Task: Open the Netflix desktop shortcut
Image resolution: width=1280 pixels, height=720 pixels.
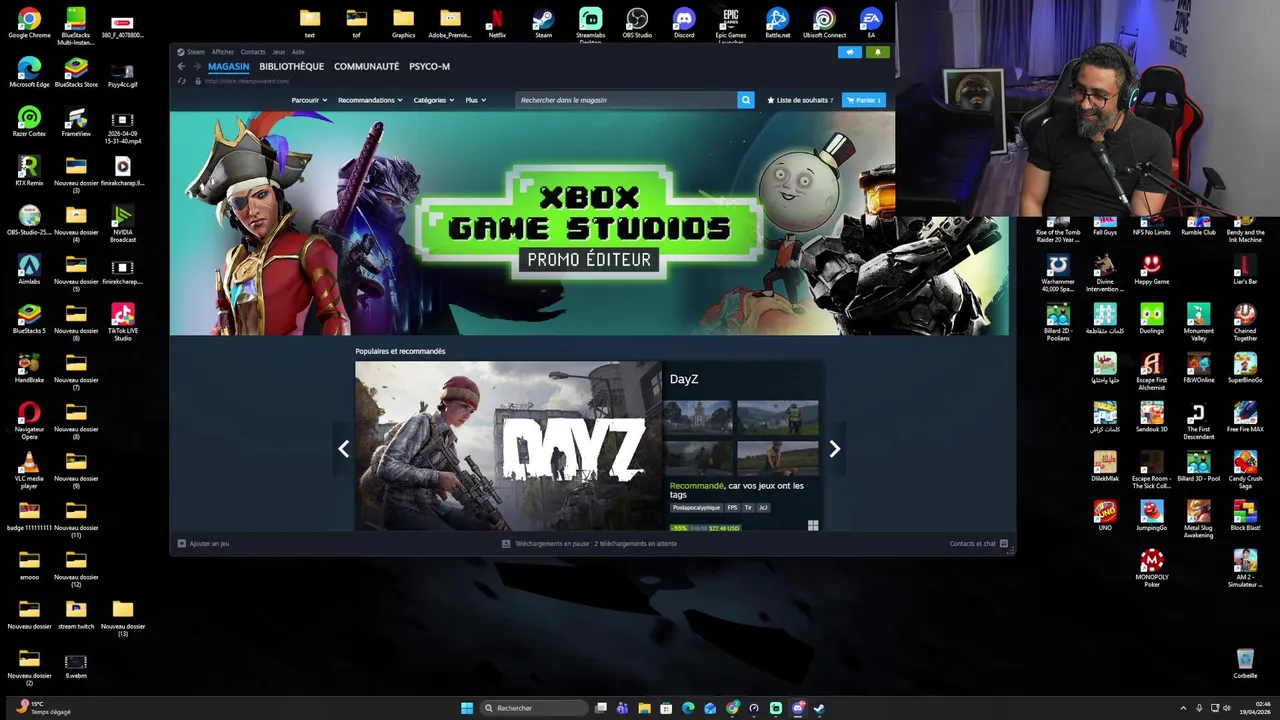Action: point(497,23)
